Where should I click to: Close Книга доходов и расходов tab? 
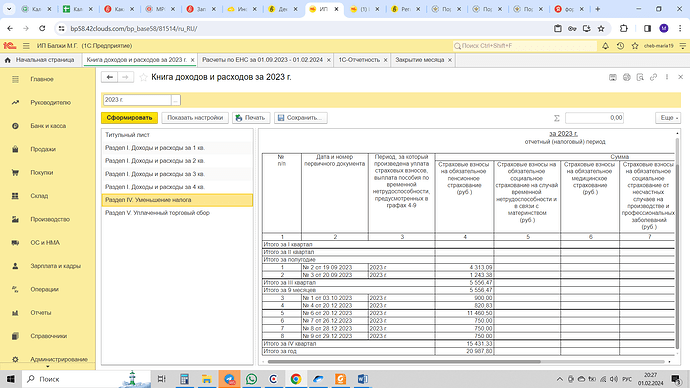click(x=192, y=60)
